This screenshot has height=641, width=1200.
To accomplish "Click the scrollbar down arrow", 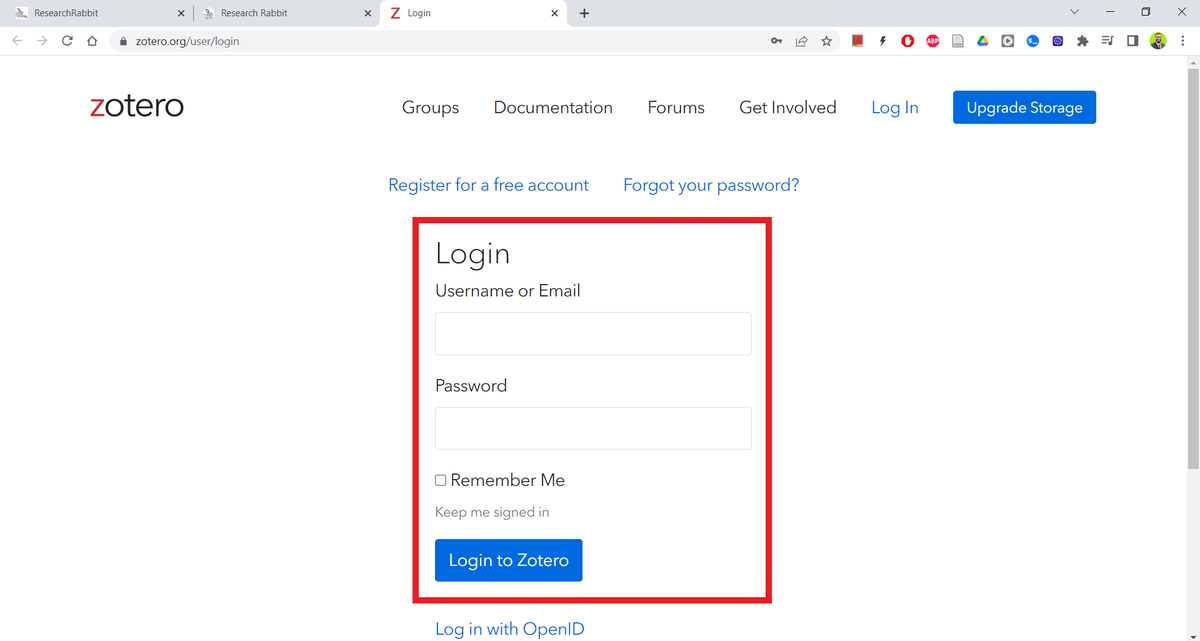I will point(1192,635).
